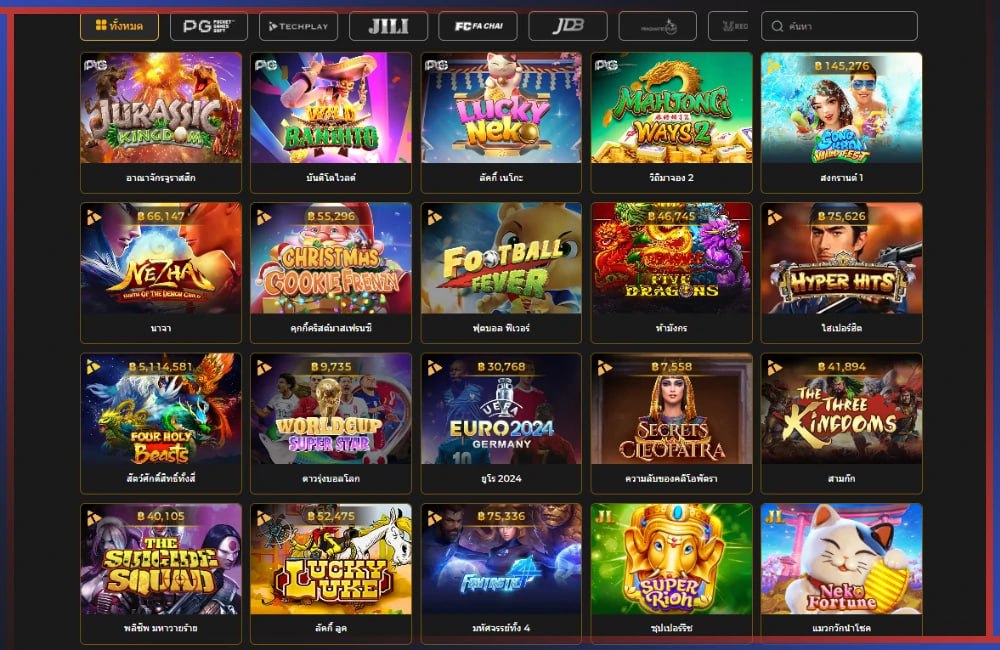The image size is (1000, 650).
Task: Select the JDB provider tab
Action: (568, 26)
